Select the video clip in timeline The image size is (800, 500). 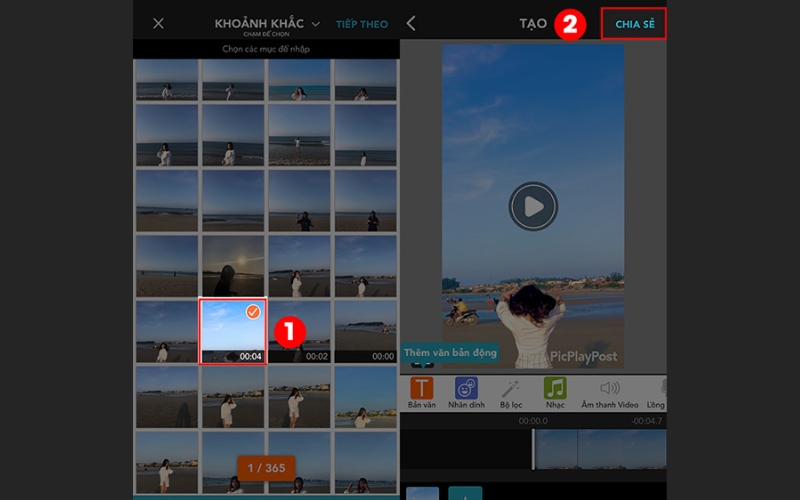600,448
